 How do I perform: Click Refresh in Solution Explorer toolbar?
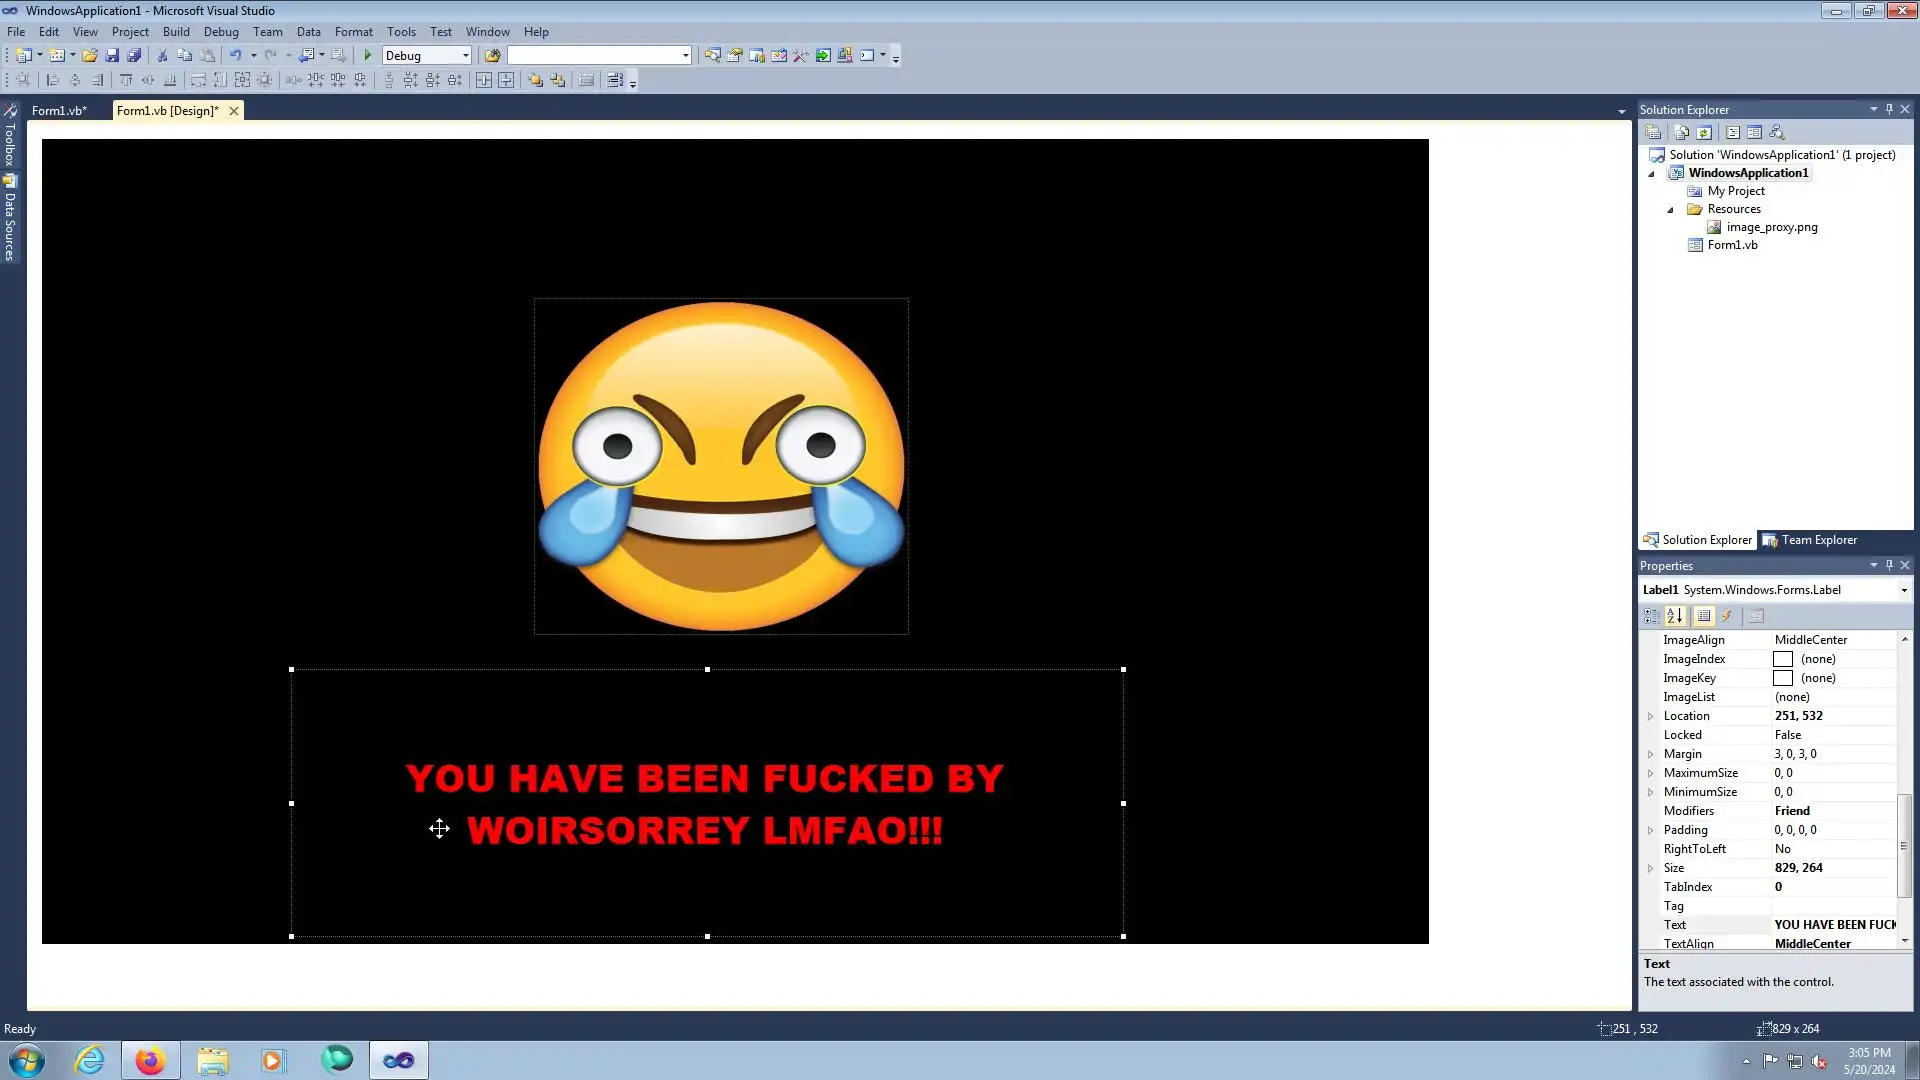1704,132
